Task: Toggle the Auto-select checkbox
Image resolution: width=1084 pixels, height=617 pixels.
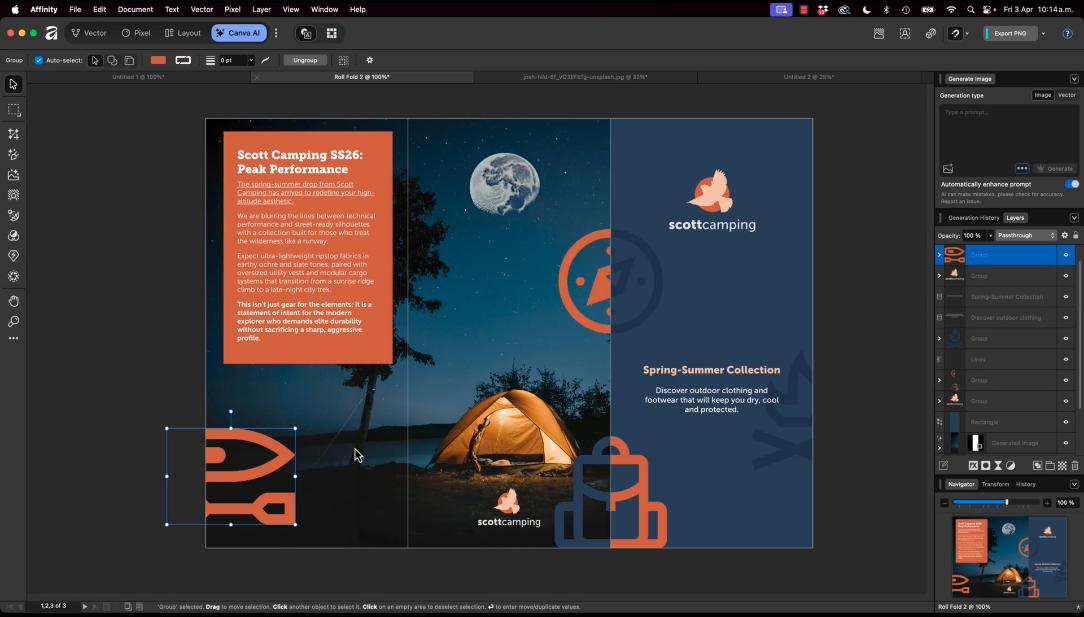Action: tap(39, 60)
